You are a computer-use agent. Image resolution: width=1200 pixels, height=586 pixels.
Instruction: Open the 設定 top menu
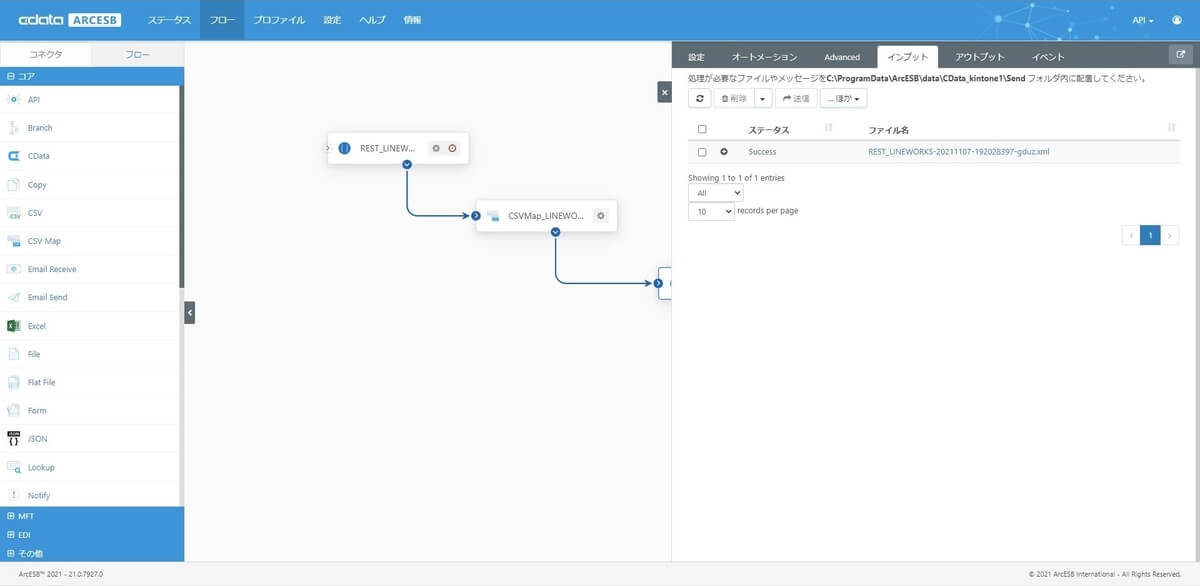click(x=332, y=20)
